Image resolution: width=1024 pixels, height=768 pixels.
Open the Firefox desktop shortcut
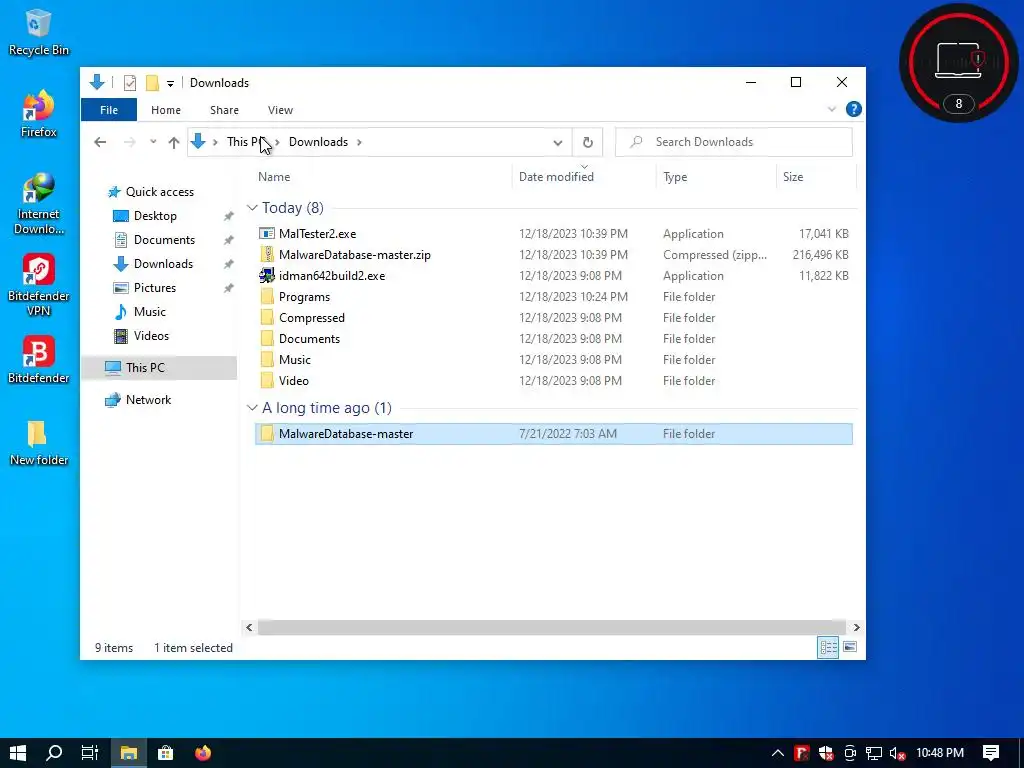coord(38,114)
